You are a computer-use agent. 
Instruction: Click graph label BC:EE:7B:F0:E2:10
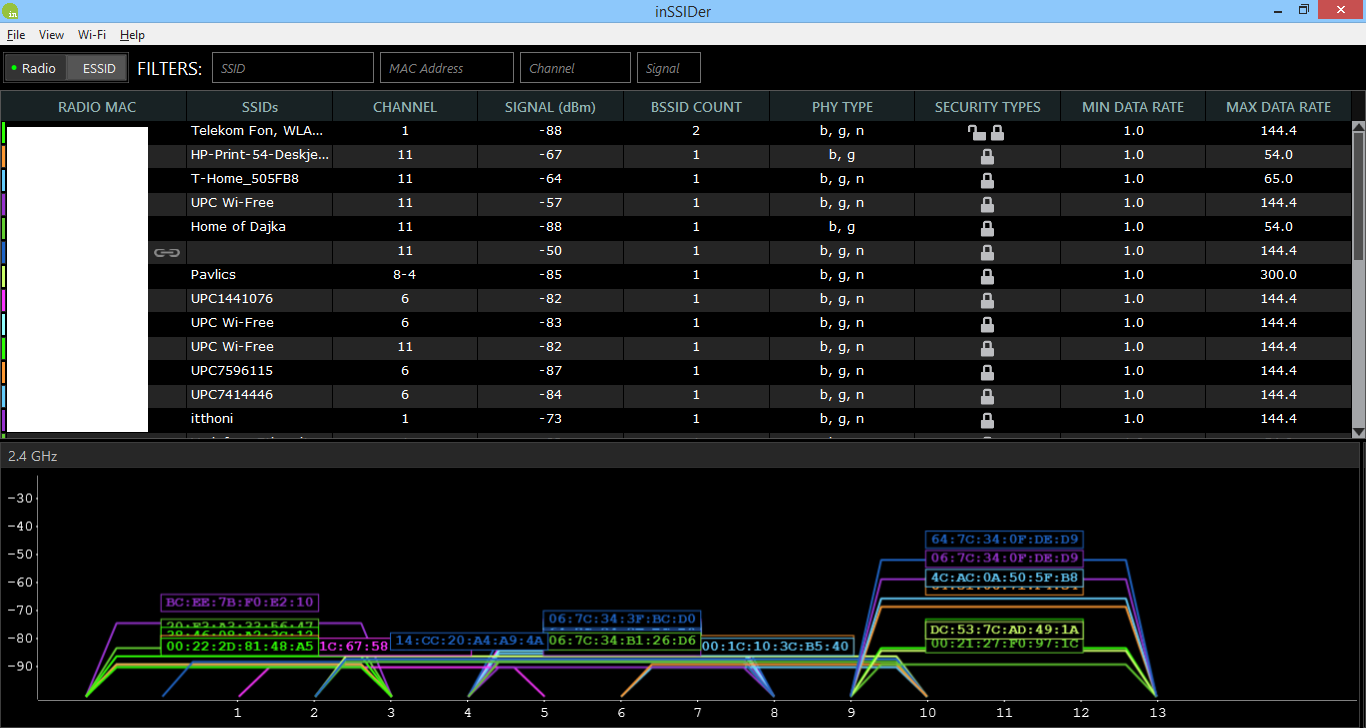[x=240, y=603]
